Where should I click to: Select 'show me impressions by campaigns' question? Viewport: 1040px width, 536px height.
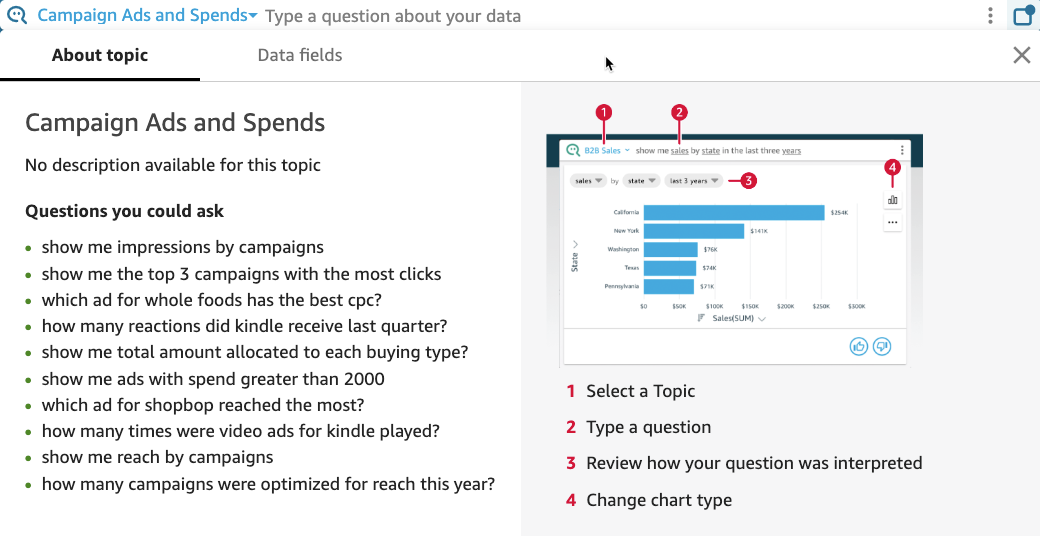coord(182,247)
